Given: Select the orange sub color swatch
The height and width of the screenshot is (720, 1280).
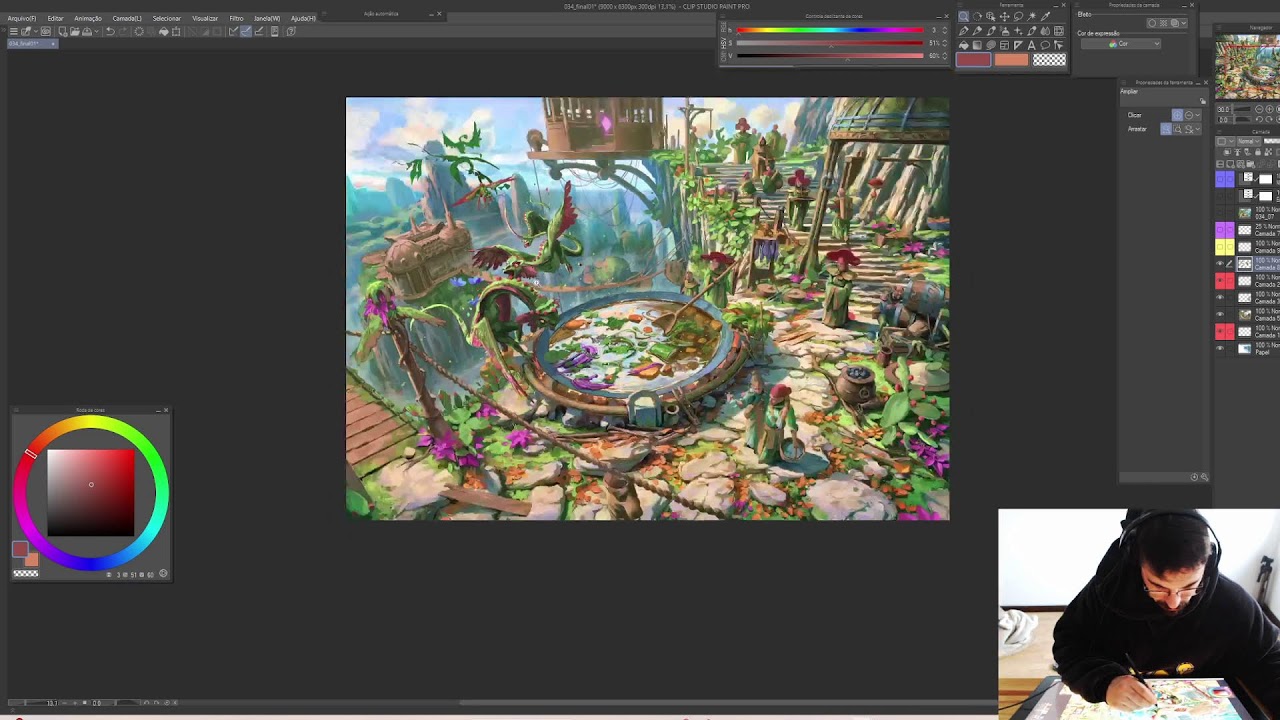Looking at the screenshot, I should [1011, 59].
